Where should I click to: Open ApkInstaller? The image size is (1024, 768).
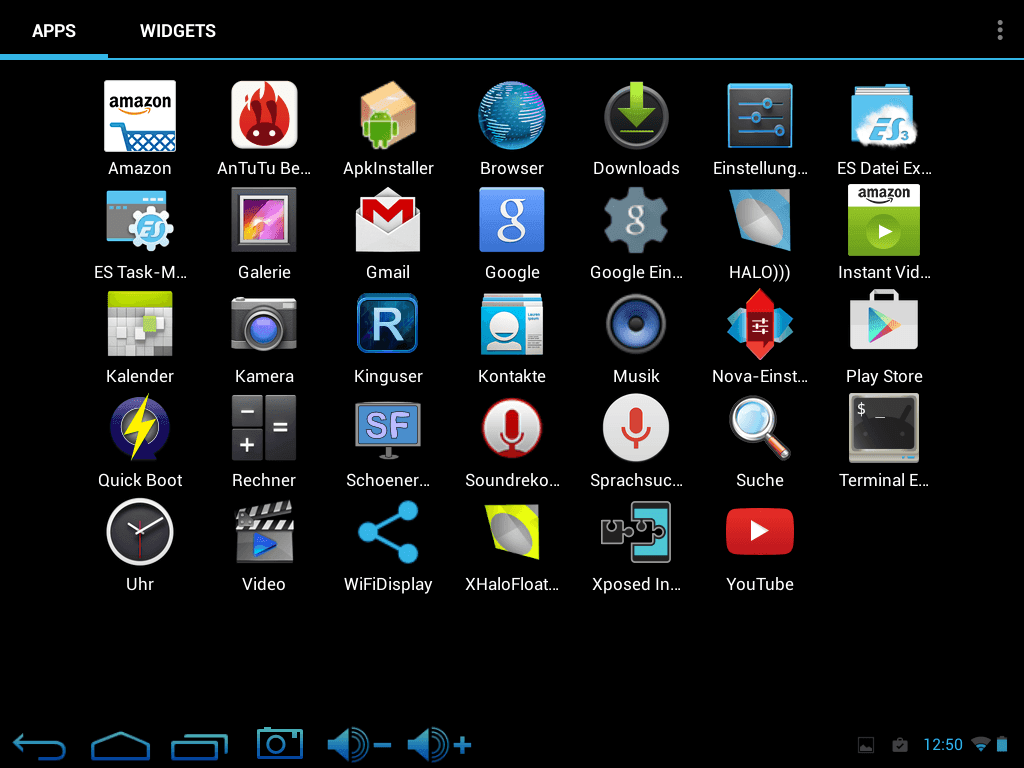388,116
